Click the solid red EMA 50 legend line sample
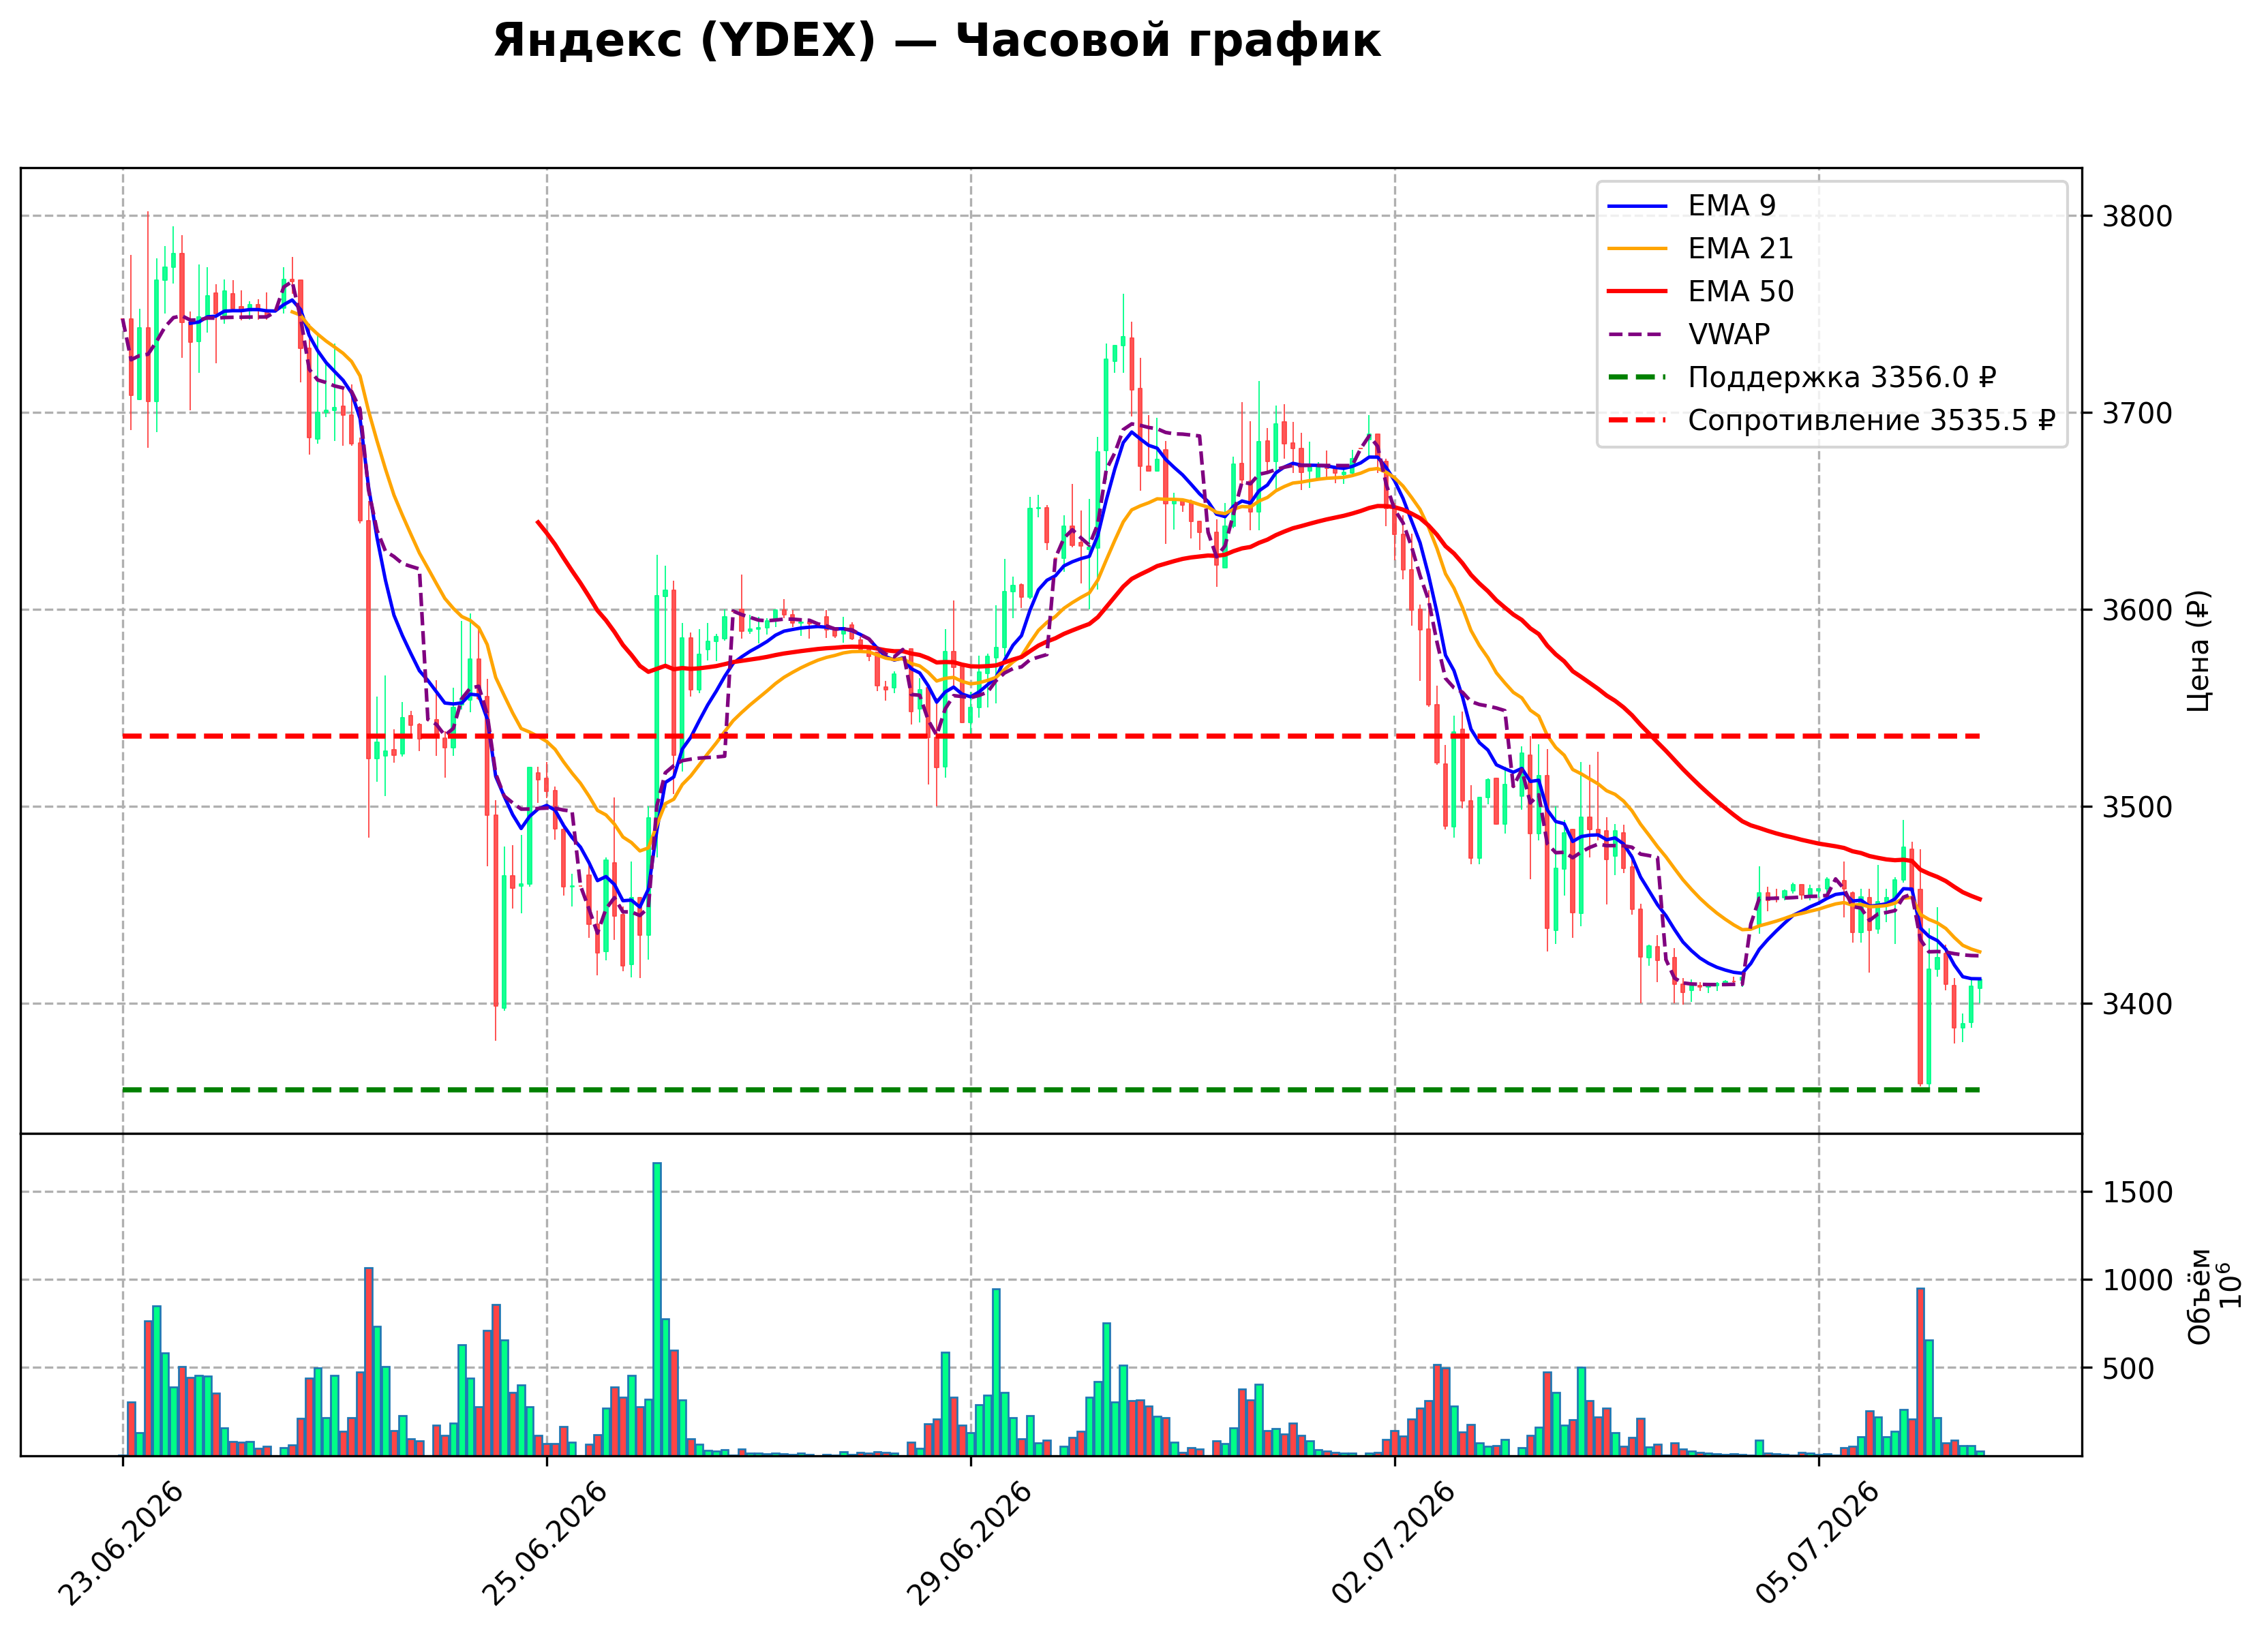 (x=1637, y=292)
